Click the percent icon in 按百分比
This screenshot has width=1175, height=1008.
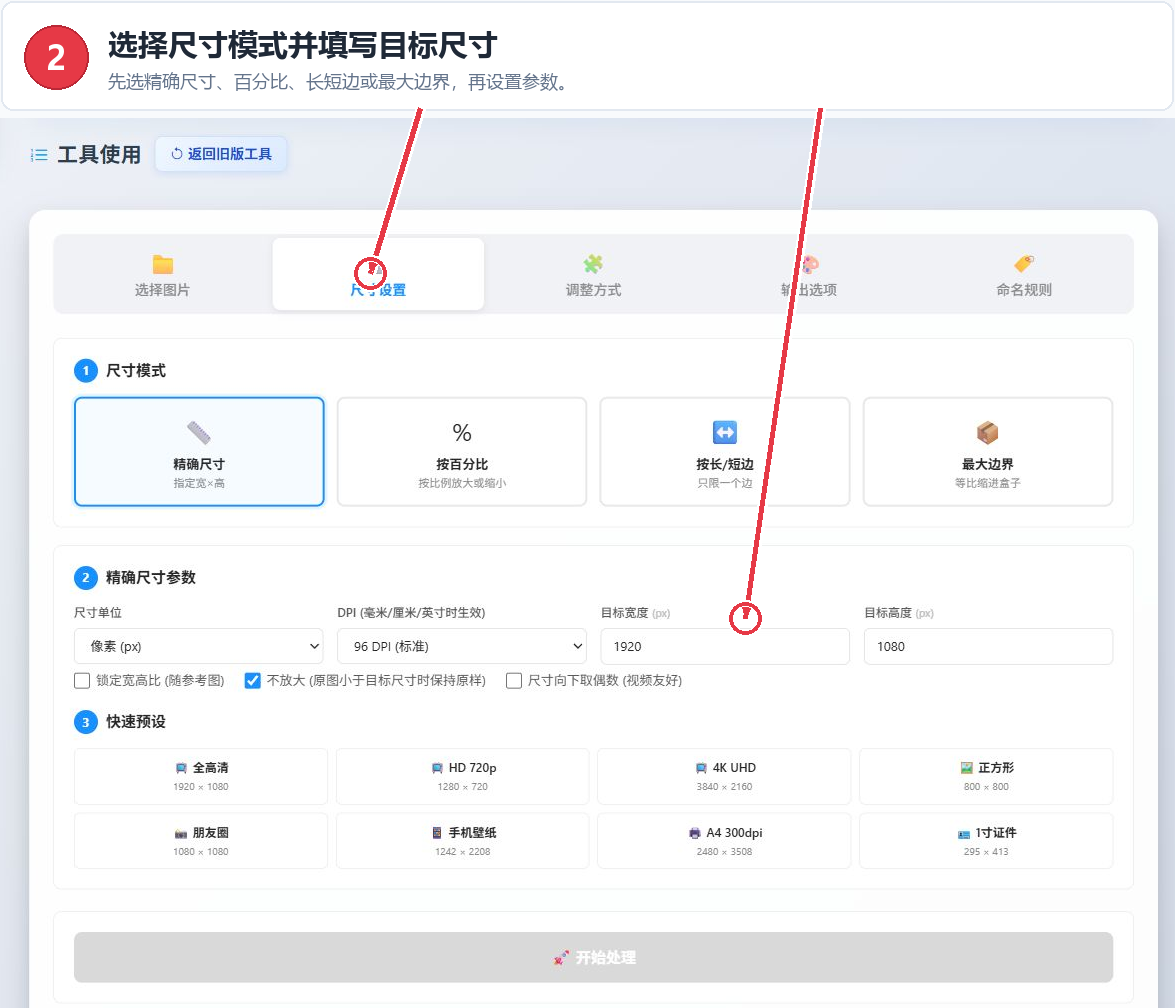pos(462,432)
